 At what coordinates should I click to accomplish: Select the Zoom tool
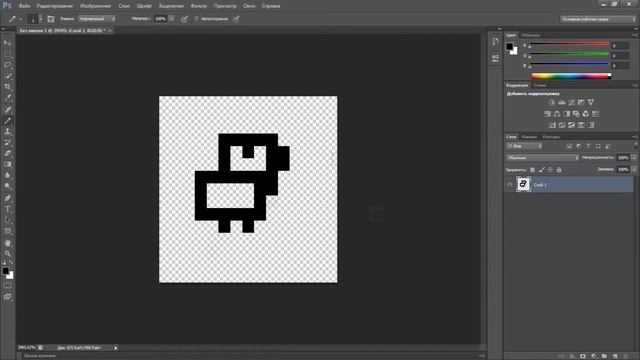click(x=7, y=253)
